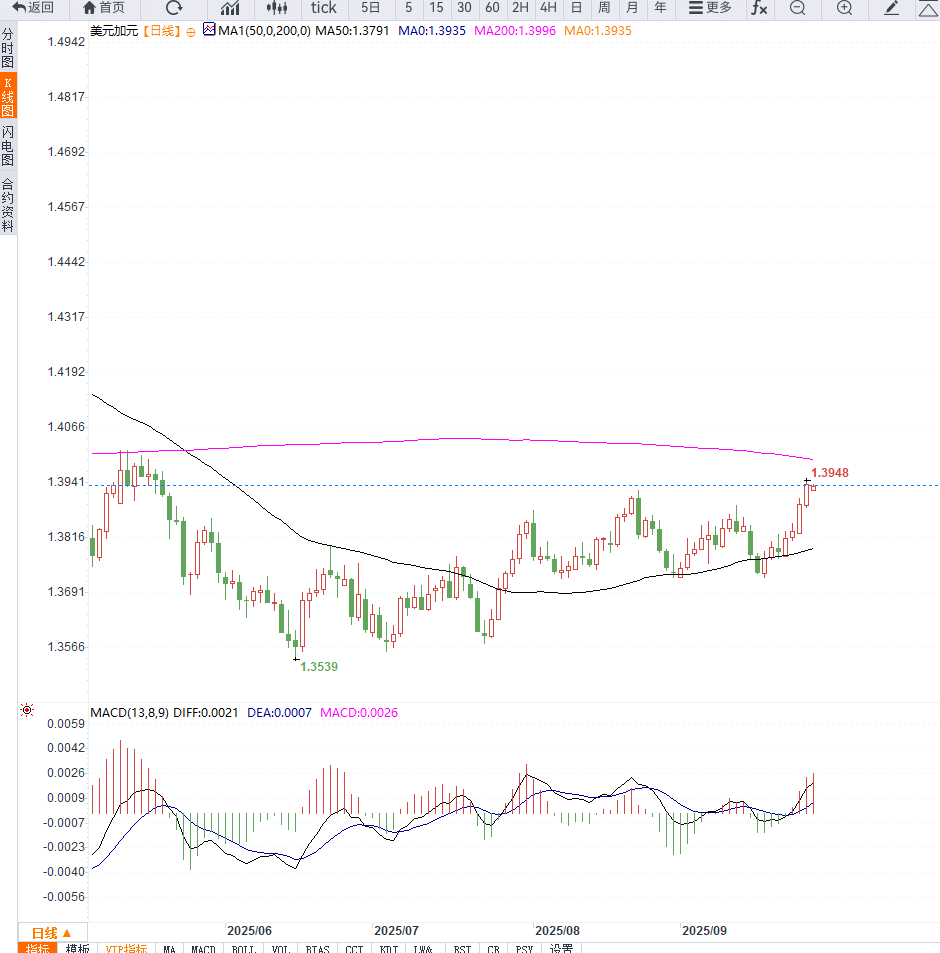Click the orange MA0:1.3935 label

click(x=598, y=30)
